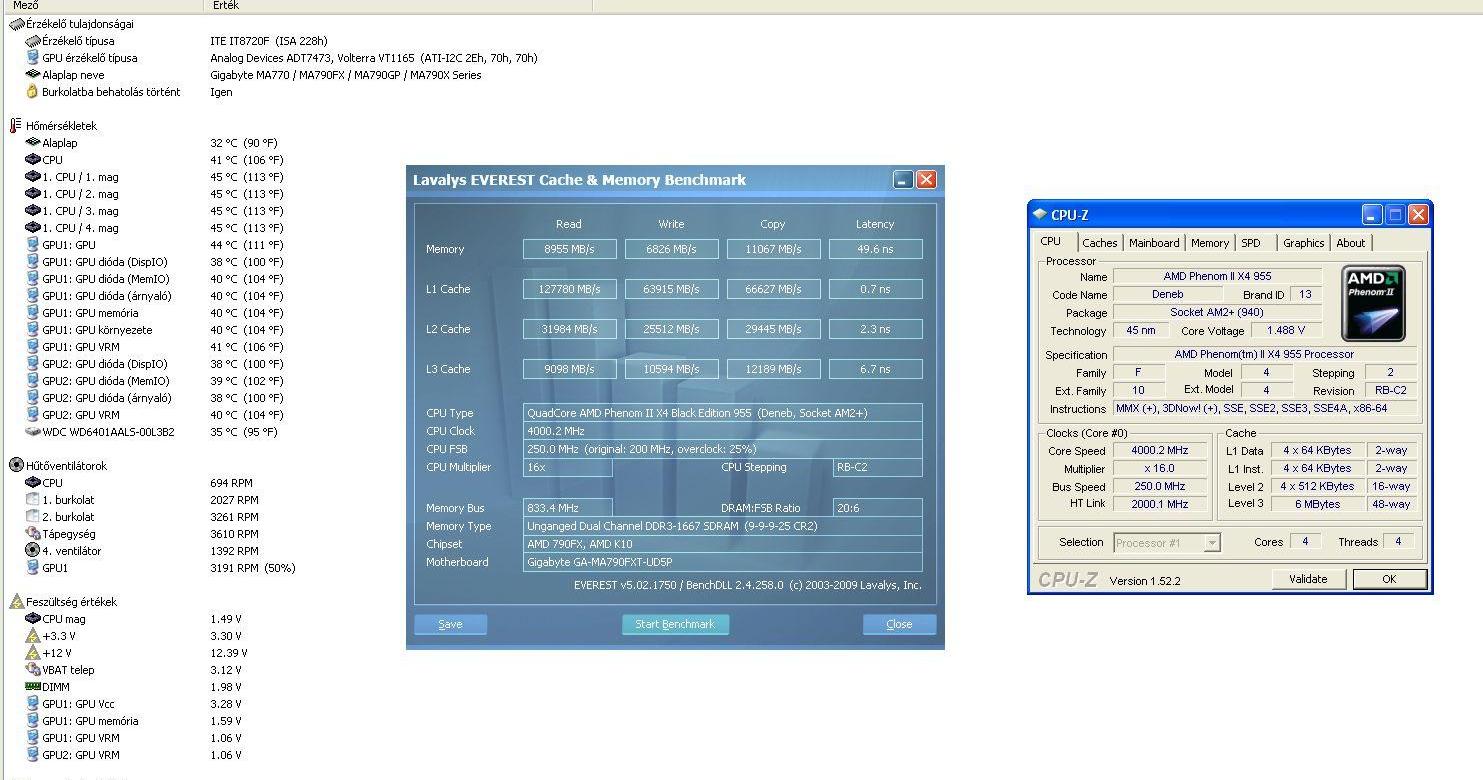Click the CPU mag voltage icon
1483x780 pixels.
[x=33, y=619]
